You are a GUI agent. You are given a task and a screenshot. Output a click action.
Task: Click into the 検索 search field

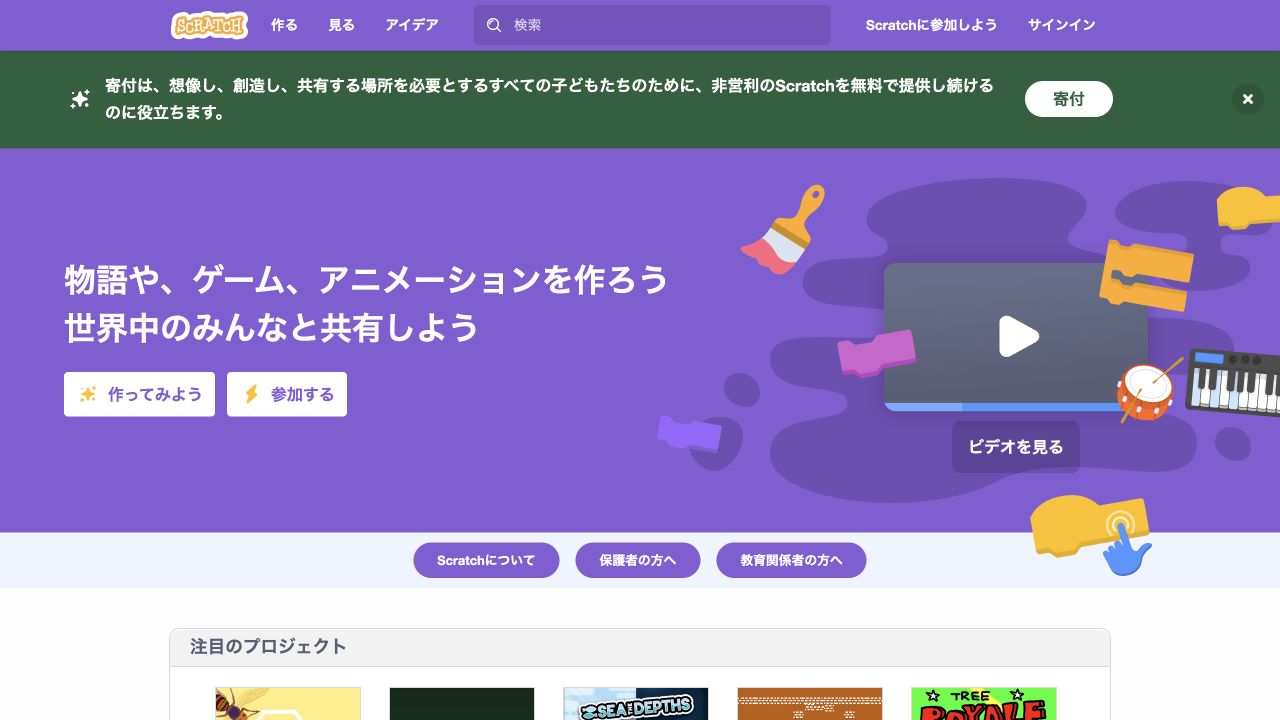[x=652, y=25]
